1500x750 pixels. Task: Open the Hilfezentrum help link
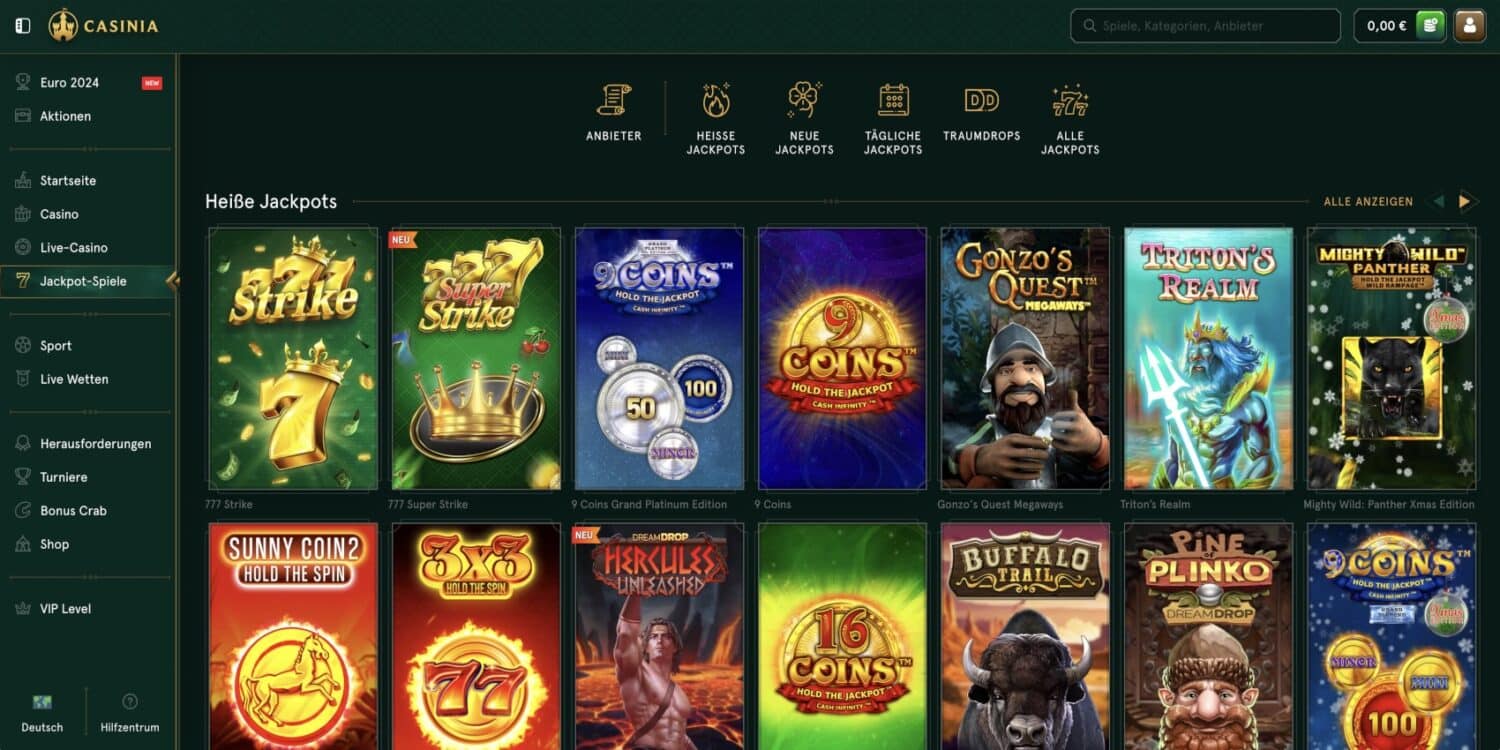[x=130, y=713]
